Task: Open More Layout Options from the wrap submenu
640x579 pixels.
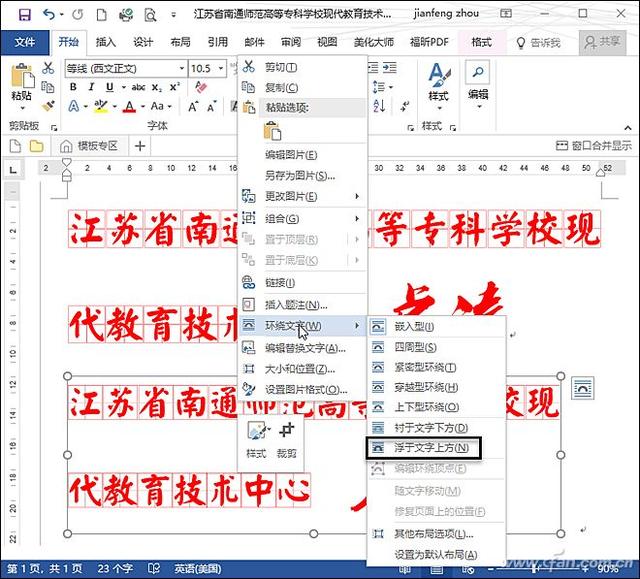Action: tap(436, 534)
